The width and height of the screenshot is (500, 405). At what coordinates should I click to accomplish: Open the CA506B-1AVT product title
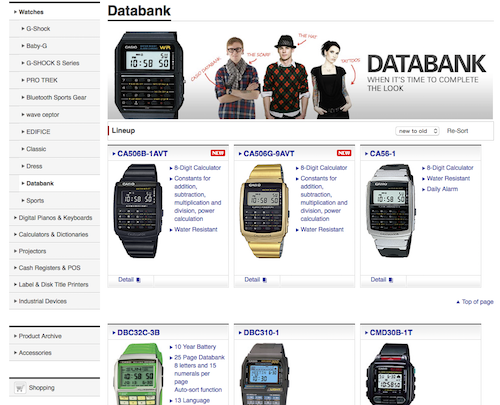[142, 154]
